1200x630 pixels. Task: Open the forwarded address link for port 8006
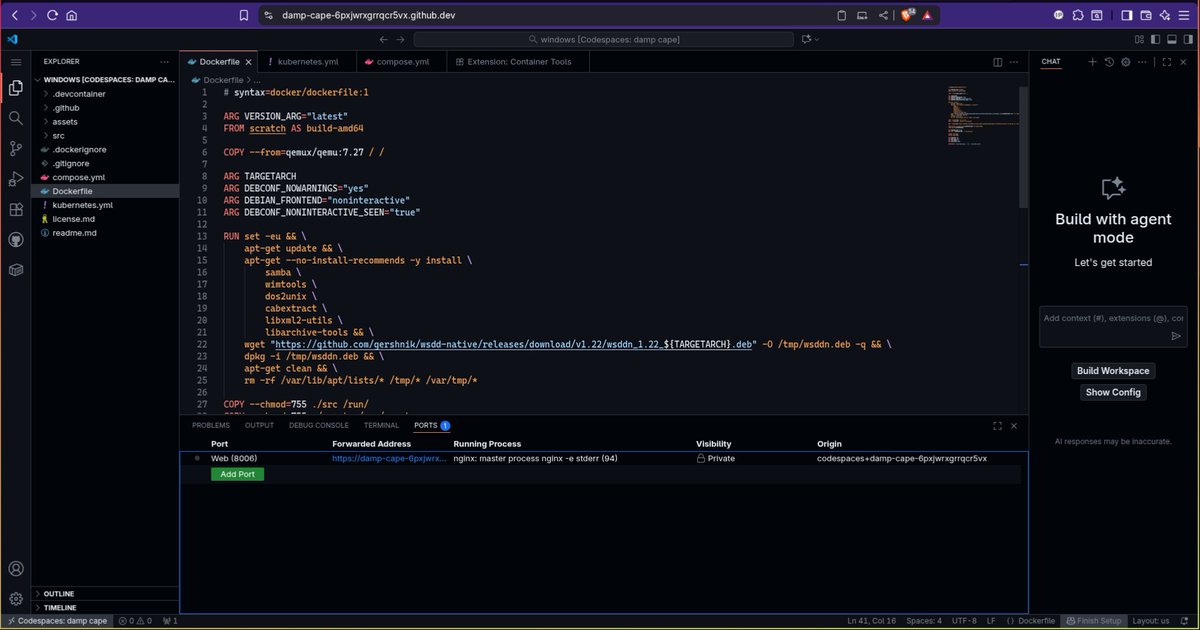pos(389,458)
